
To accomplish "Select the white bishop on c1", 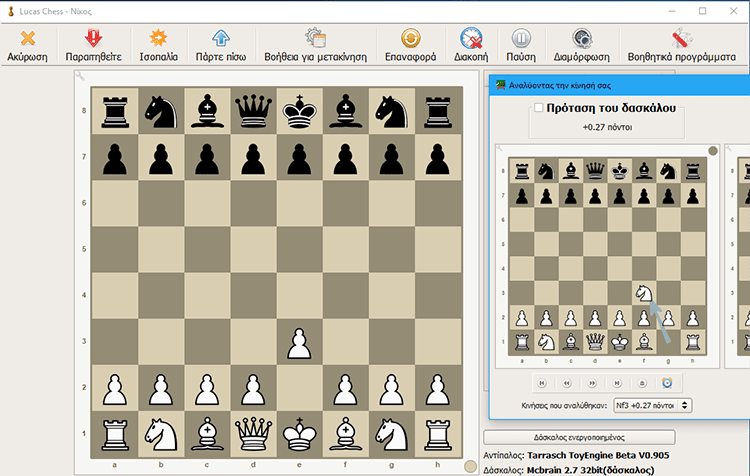I will pos(207,434).
